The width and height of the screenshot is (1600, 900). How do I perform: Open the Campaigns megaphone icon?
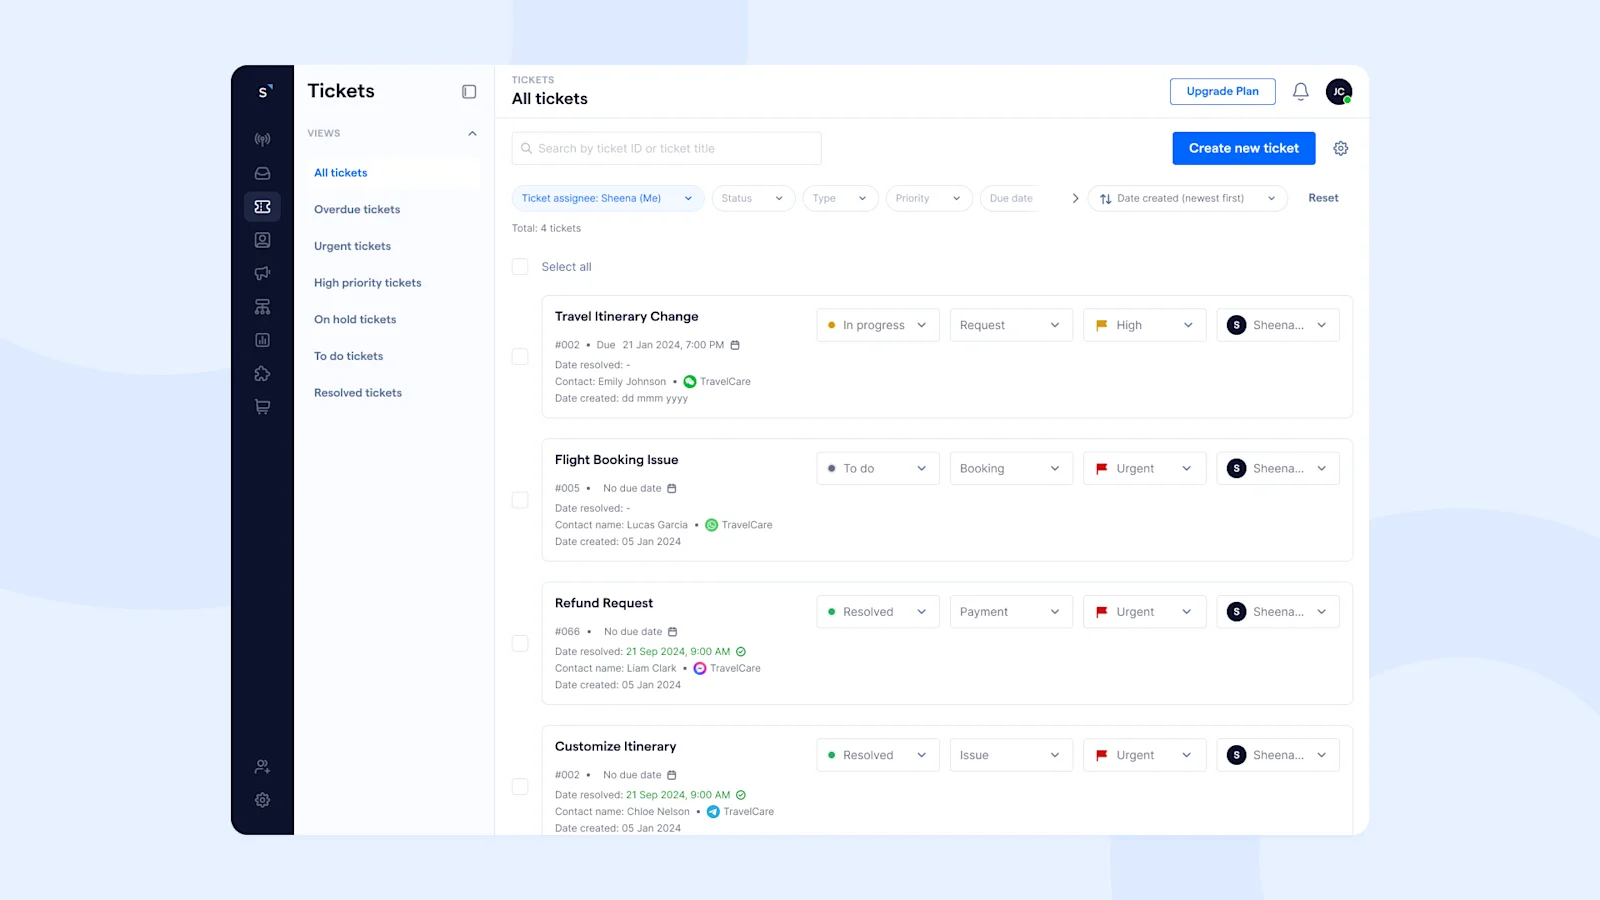[x=262, y=273]
